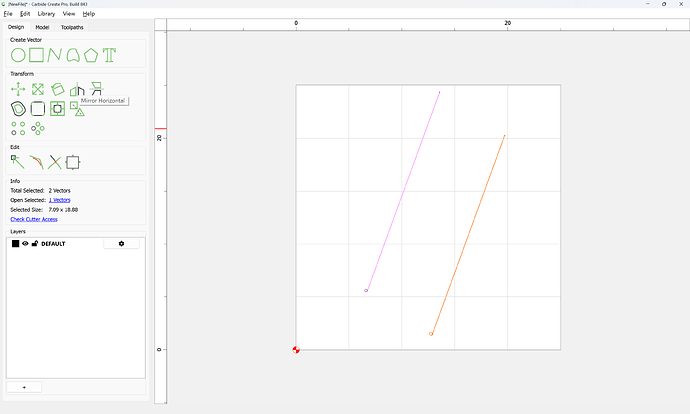The width and height of the screenshot is (690, 414).
Task: Click the Mirror Horizontal icon
Action: point(77,89)
